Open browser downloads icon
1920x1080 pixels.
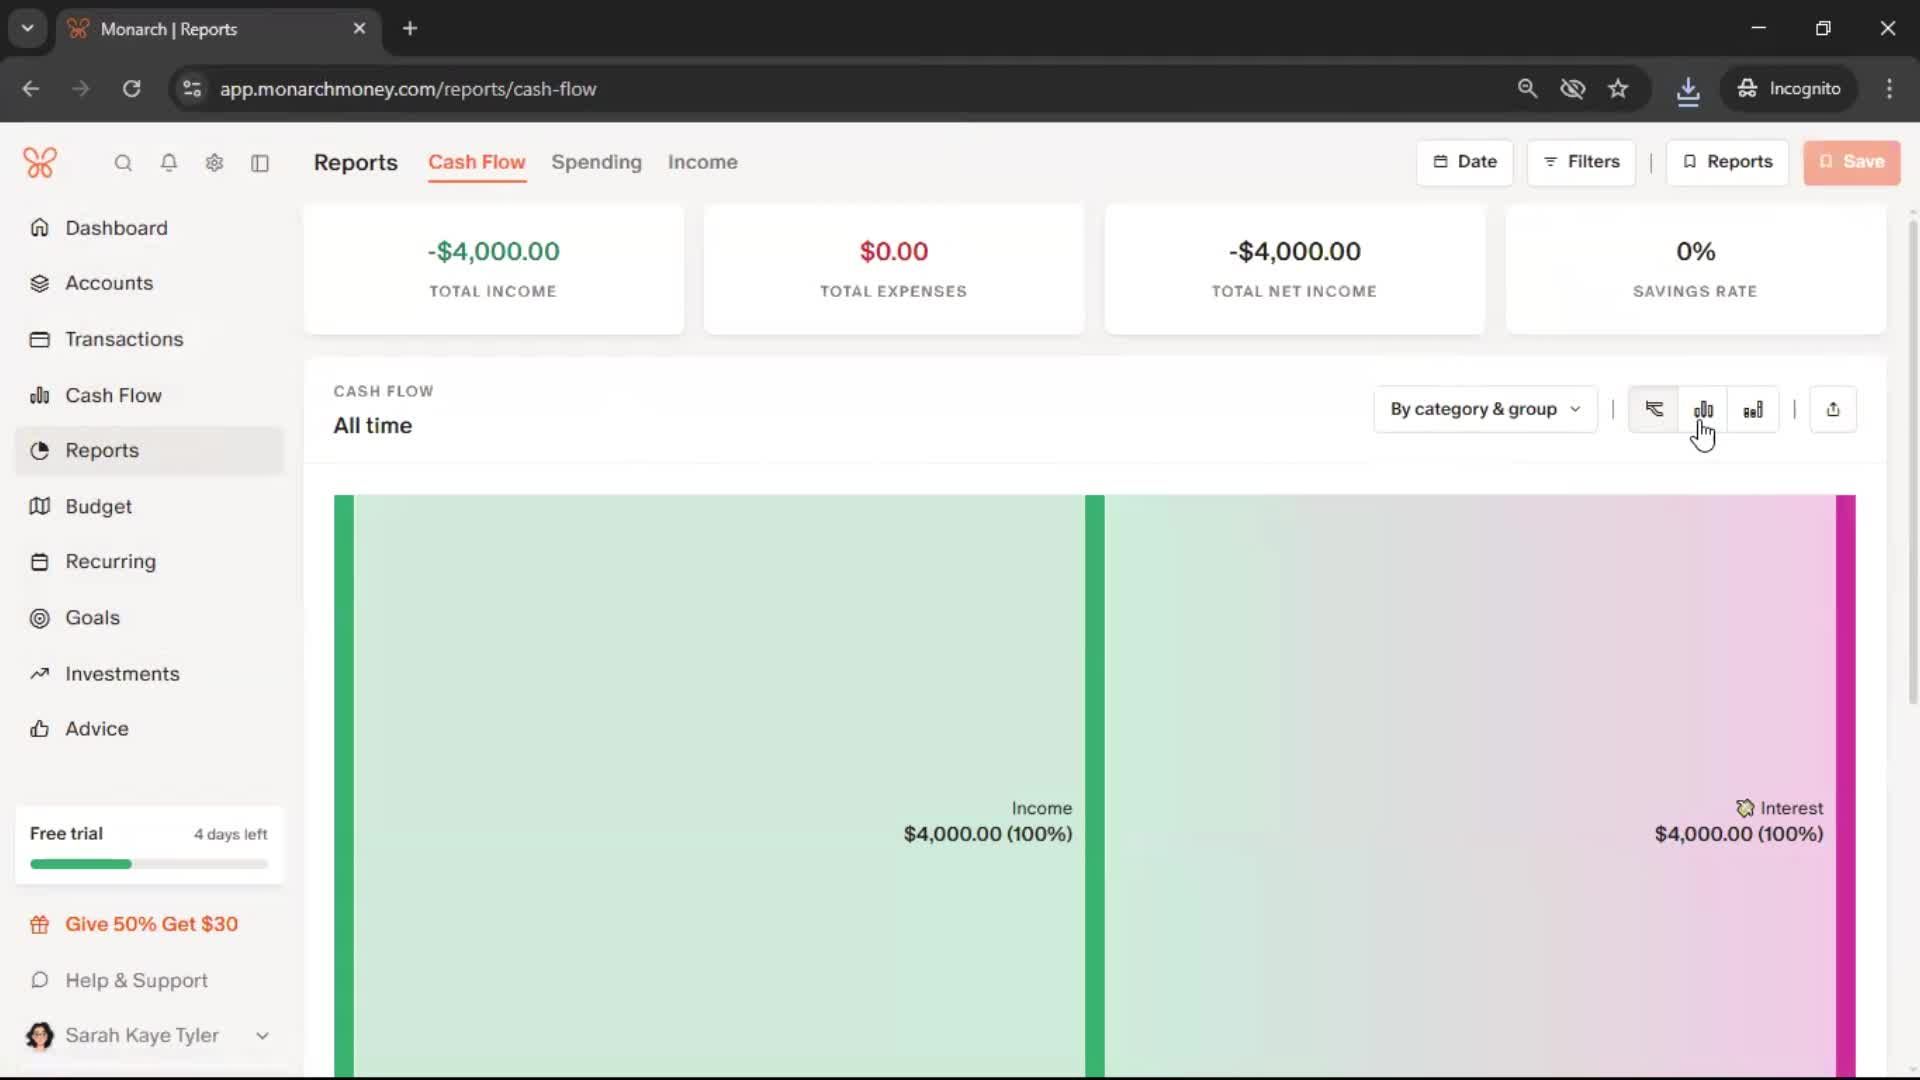[x=1688, y=89]
